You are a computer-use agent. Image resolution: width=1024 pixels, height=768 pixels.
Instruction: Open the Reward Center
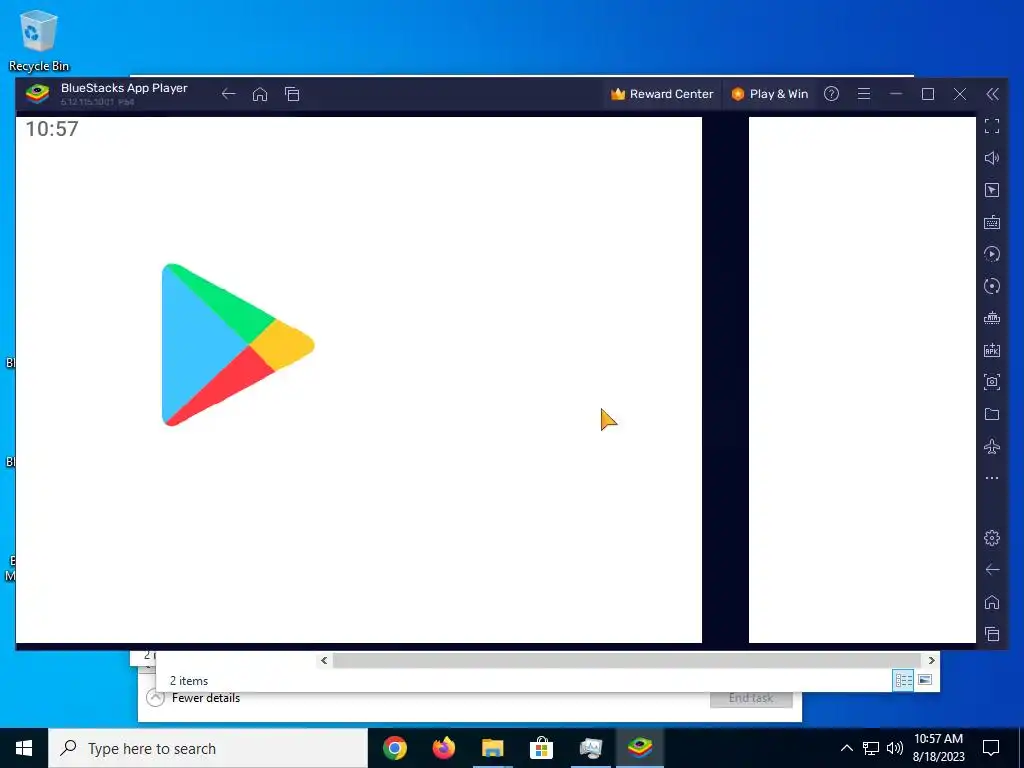pos(662,94)
